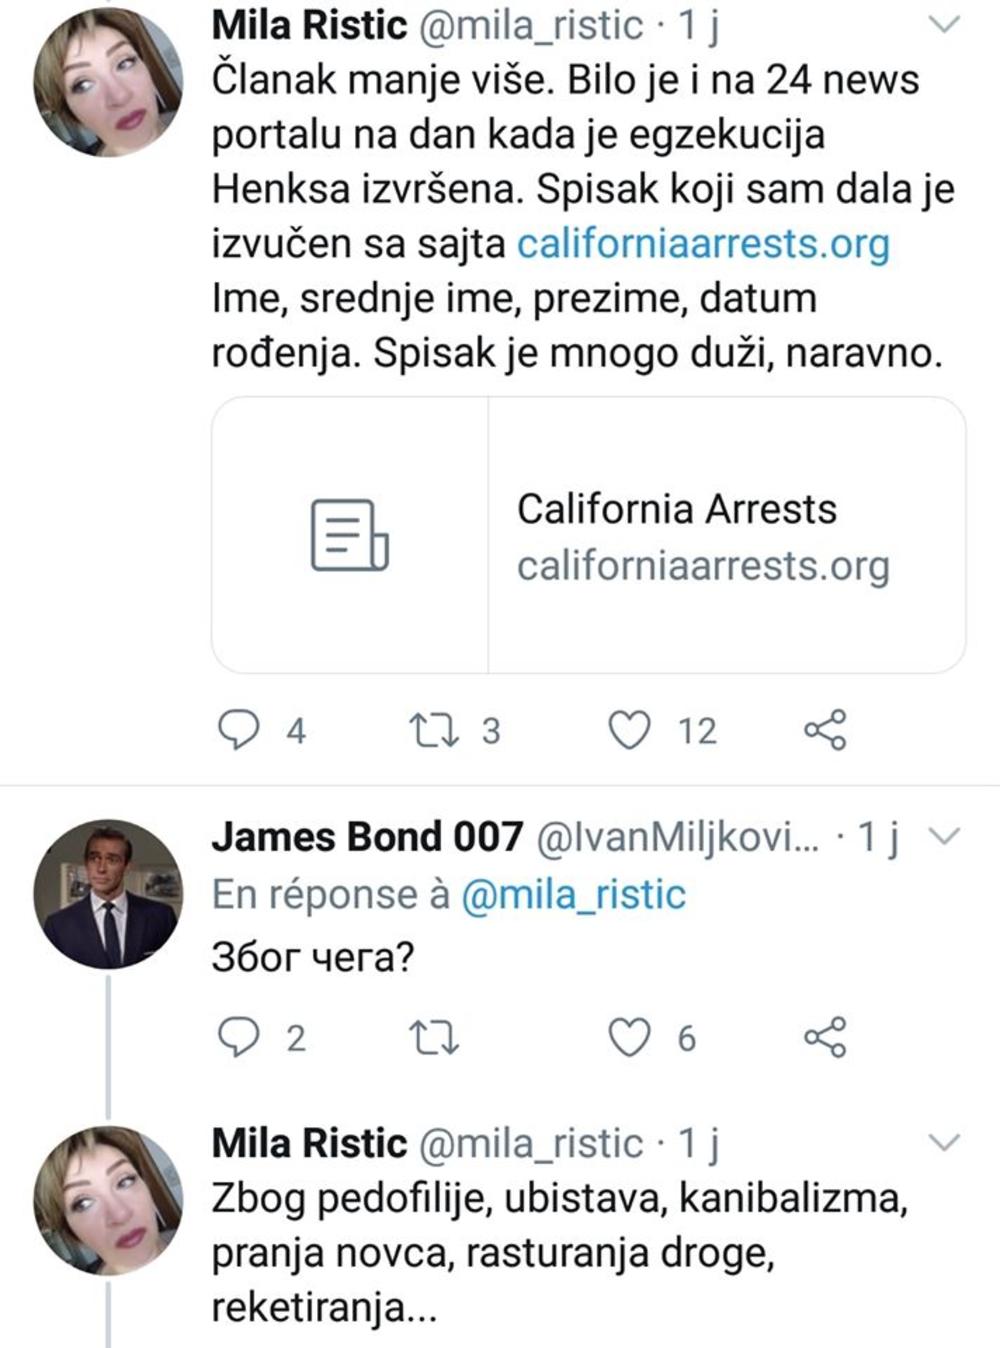The image size is (1000, 1348).
Task: Like the tweet with 12 likes
Action: [x=630, y=730]
